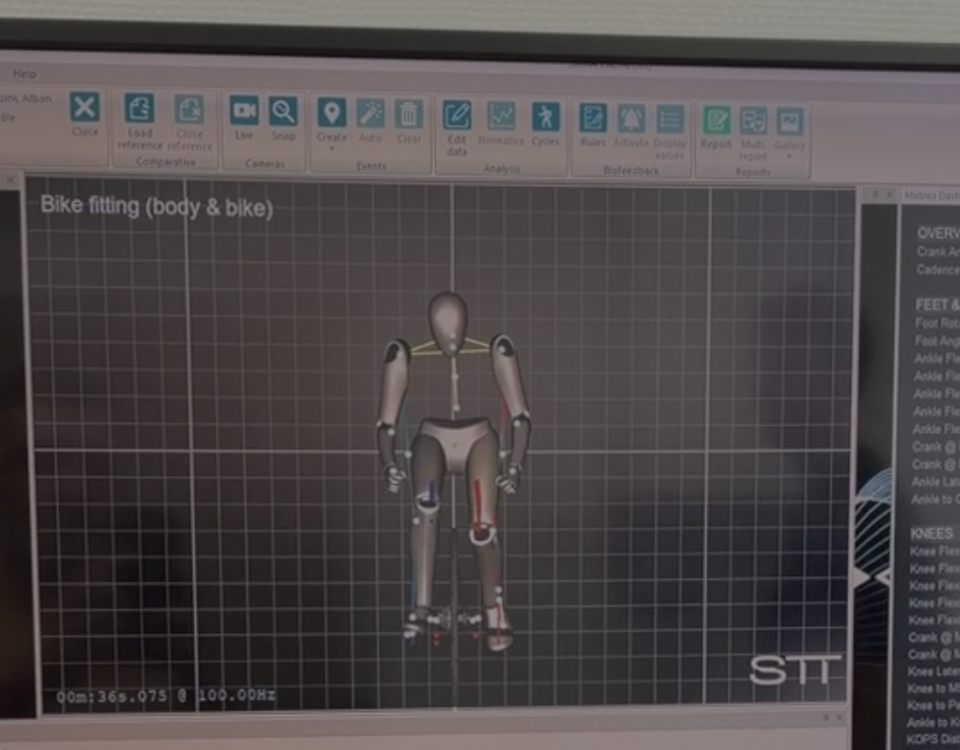Click the 3D mannequin model in viewport
The image size is (960, 750).
coord(454,470)
